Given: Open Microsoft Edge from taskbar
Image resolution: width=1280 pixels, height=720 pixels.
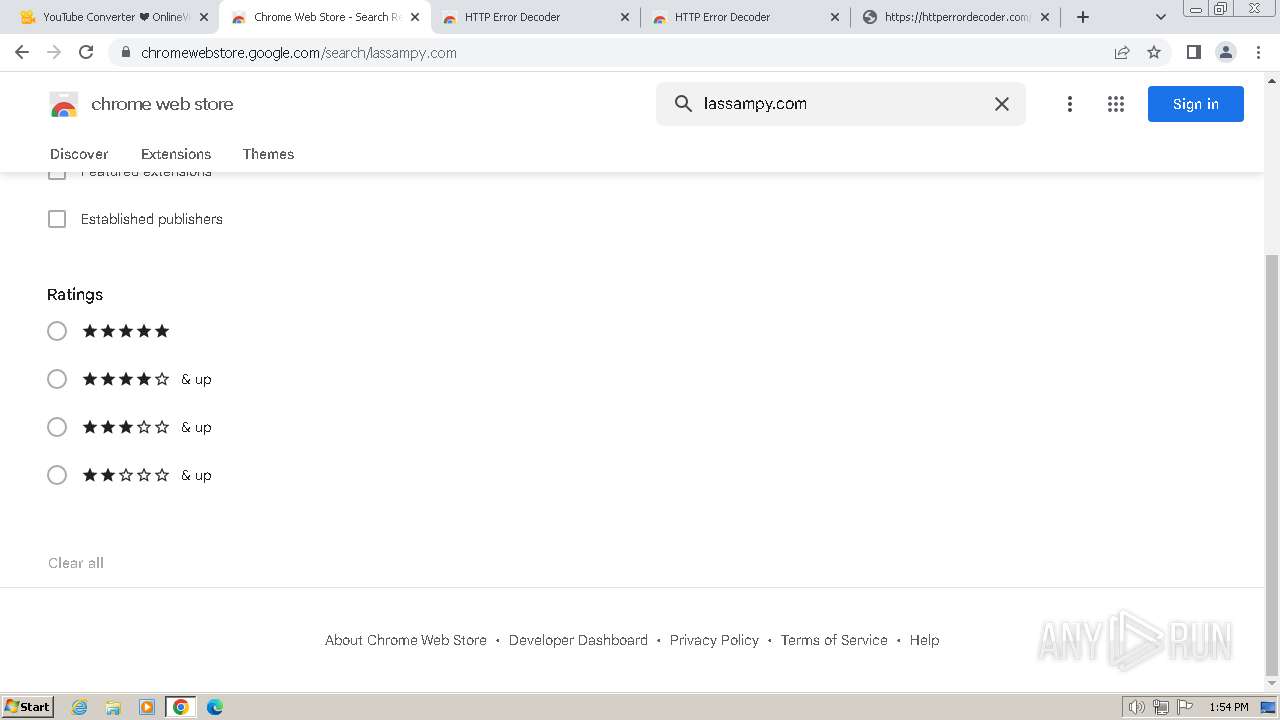Looking at the screenshot, I should (x=215, y=707).
